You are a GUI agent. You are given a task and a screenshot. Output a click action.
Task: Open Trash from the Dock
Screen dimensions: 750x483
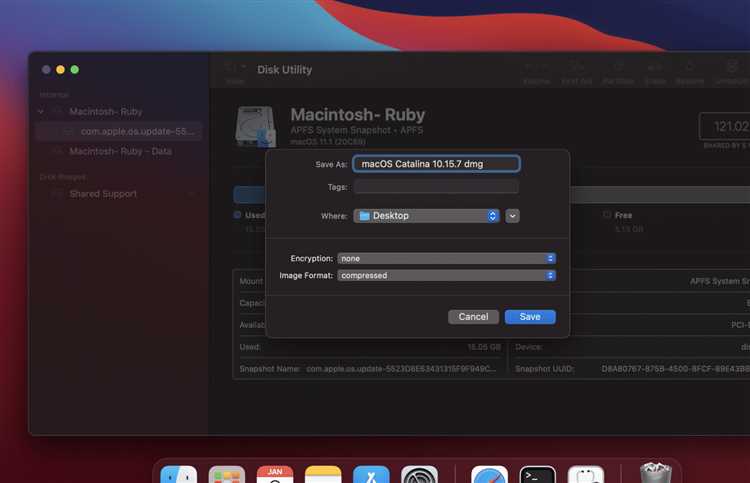(x=656, y=472)
